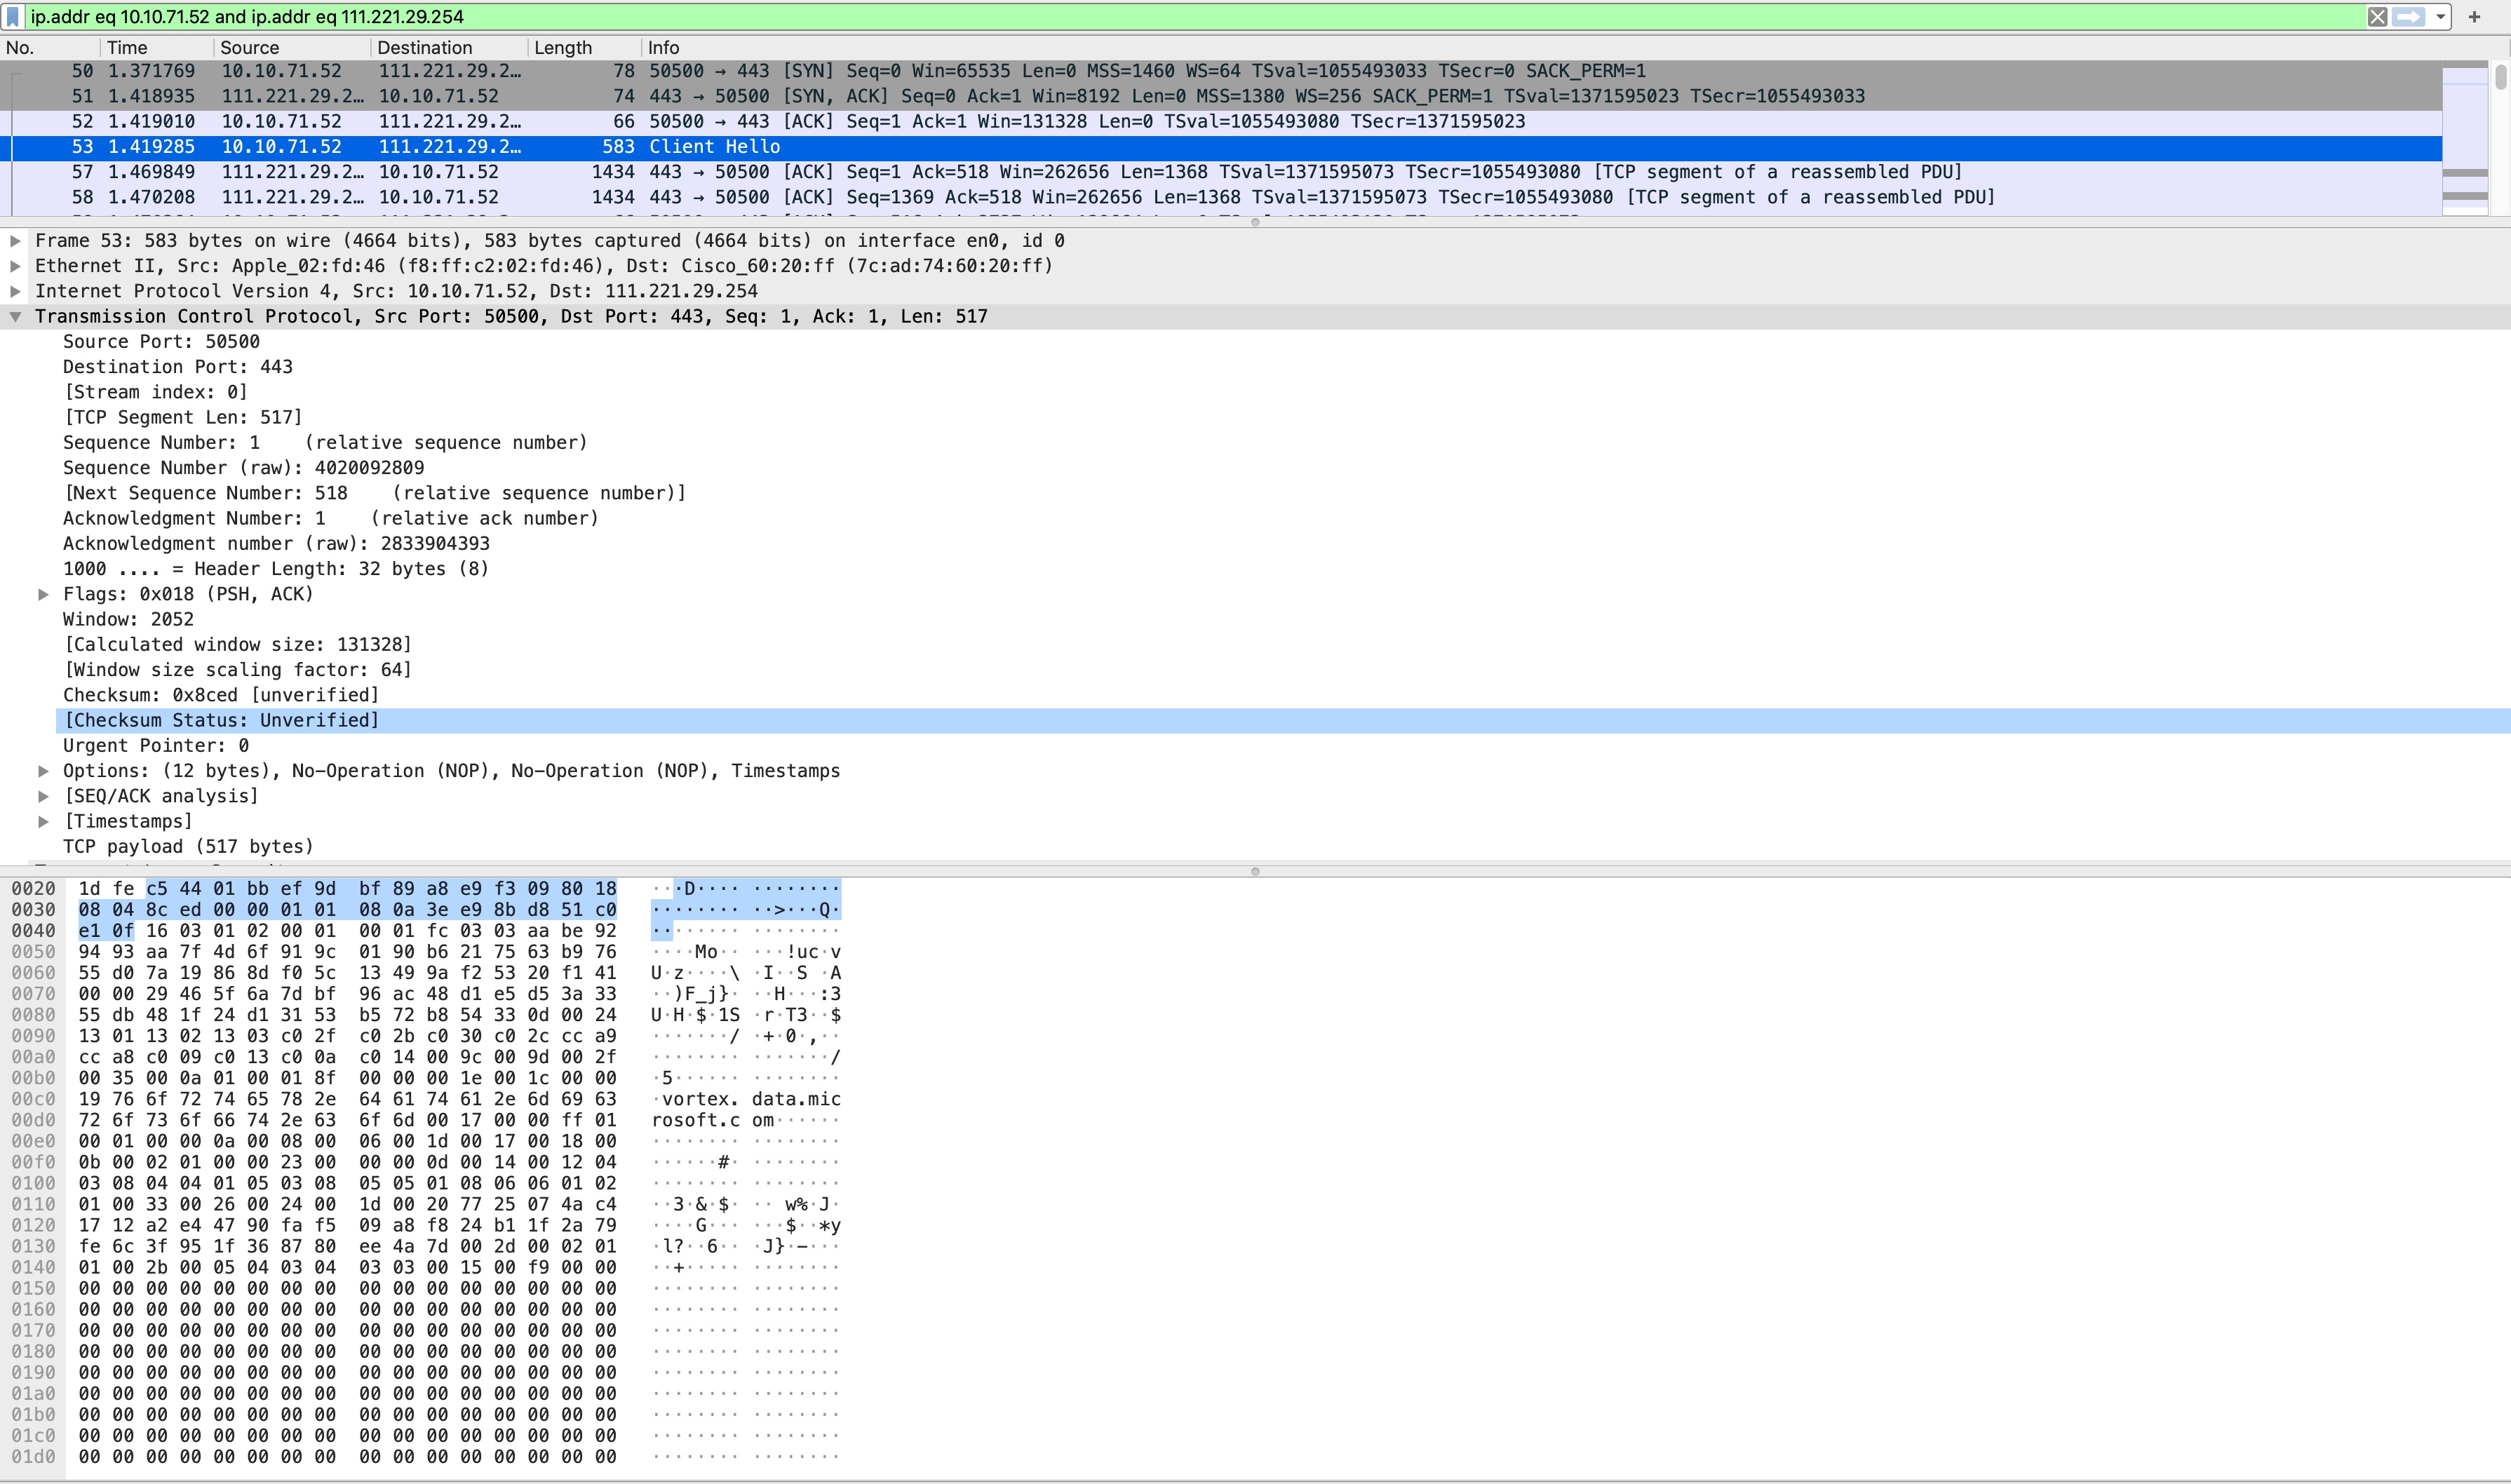
Task: Select the Window: 2052 field
Action: 128,619
